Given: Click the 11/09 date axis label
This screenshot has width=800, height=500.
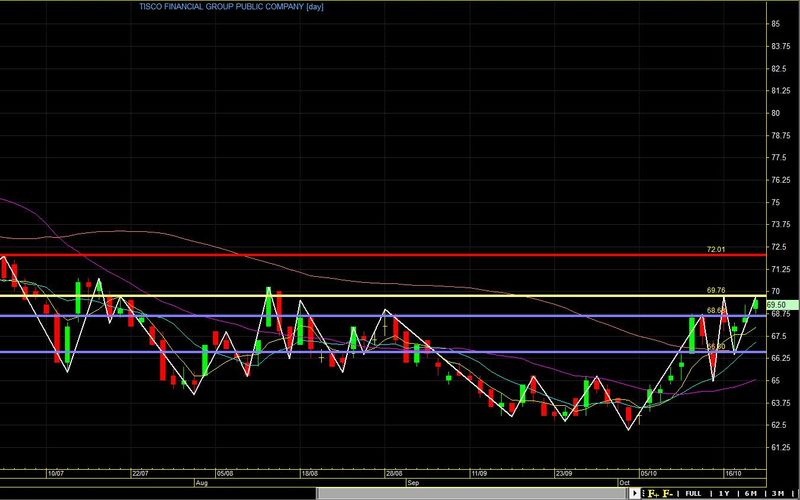Looking at the screenshot, I should 479,473.
